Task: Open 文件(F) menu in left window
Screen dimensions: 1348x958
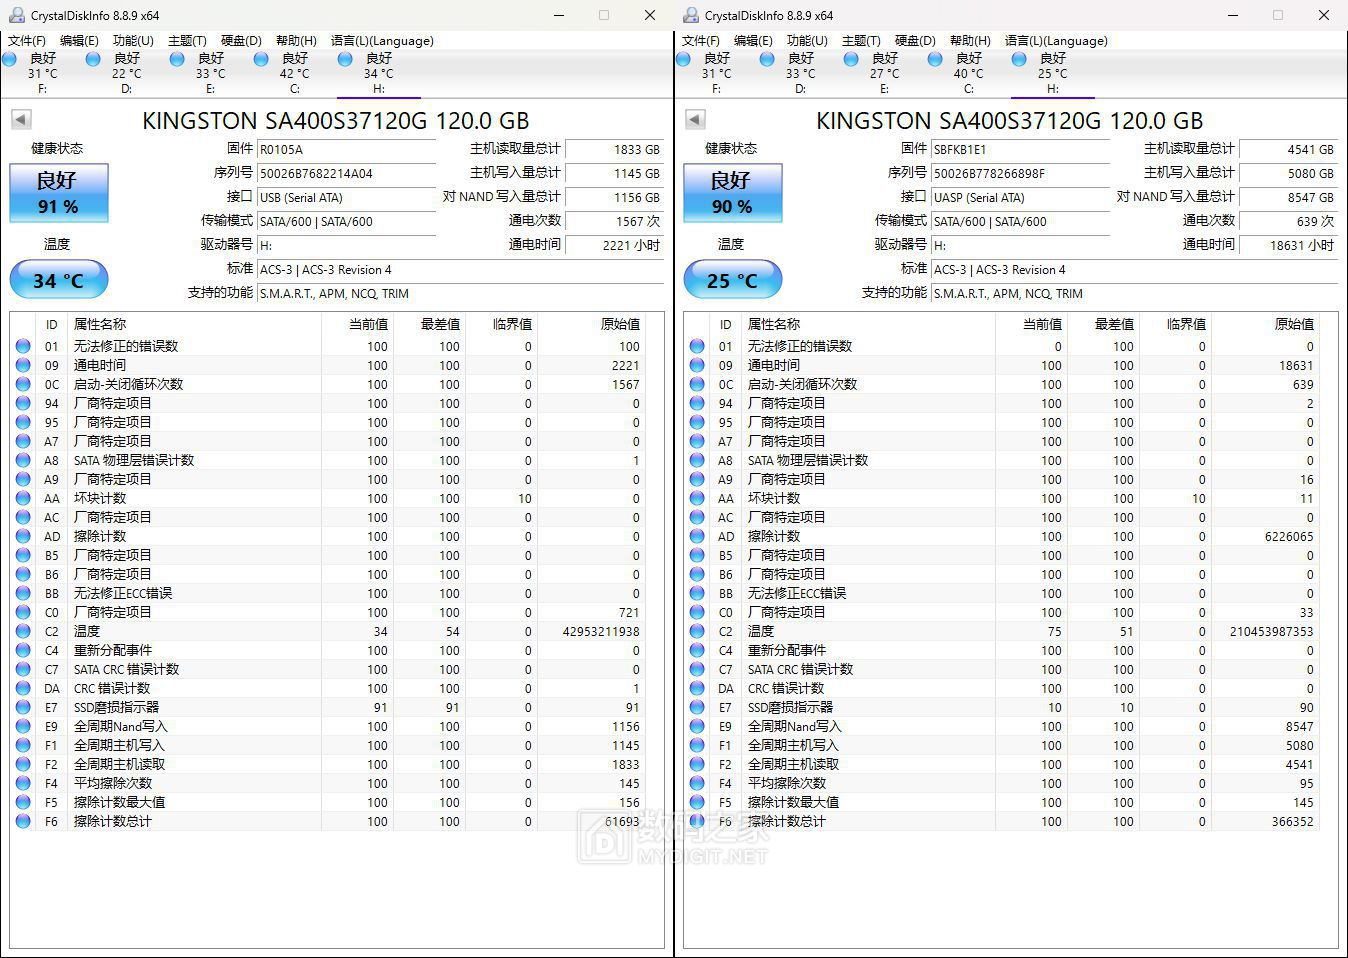Action: pyautogui.click(x=27, y=41)
